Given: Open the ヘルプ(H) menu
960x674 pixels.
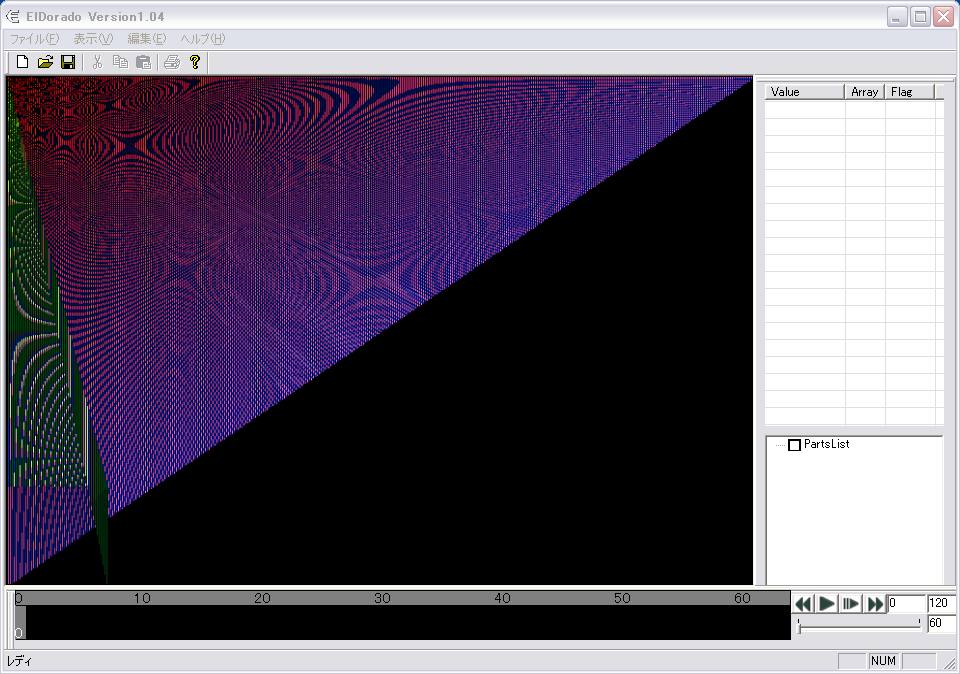Looking at the screenshot, I should click(x=203, y=39).
